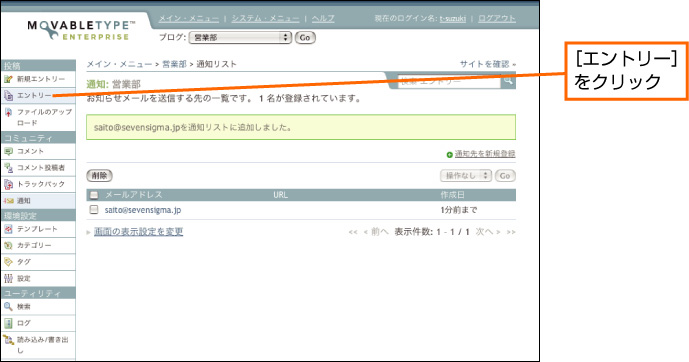Image resolution: width=689 pixels, height=362 pixels.
Task: Click メイン・メニュー in the breadcrumb
Action: pyautogui.click(x=119, y=64)
